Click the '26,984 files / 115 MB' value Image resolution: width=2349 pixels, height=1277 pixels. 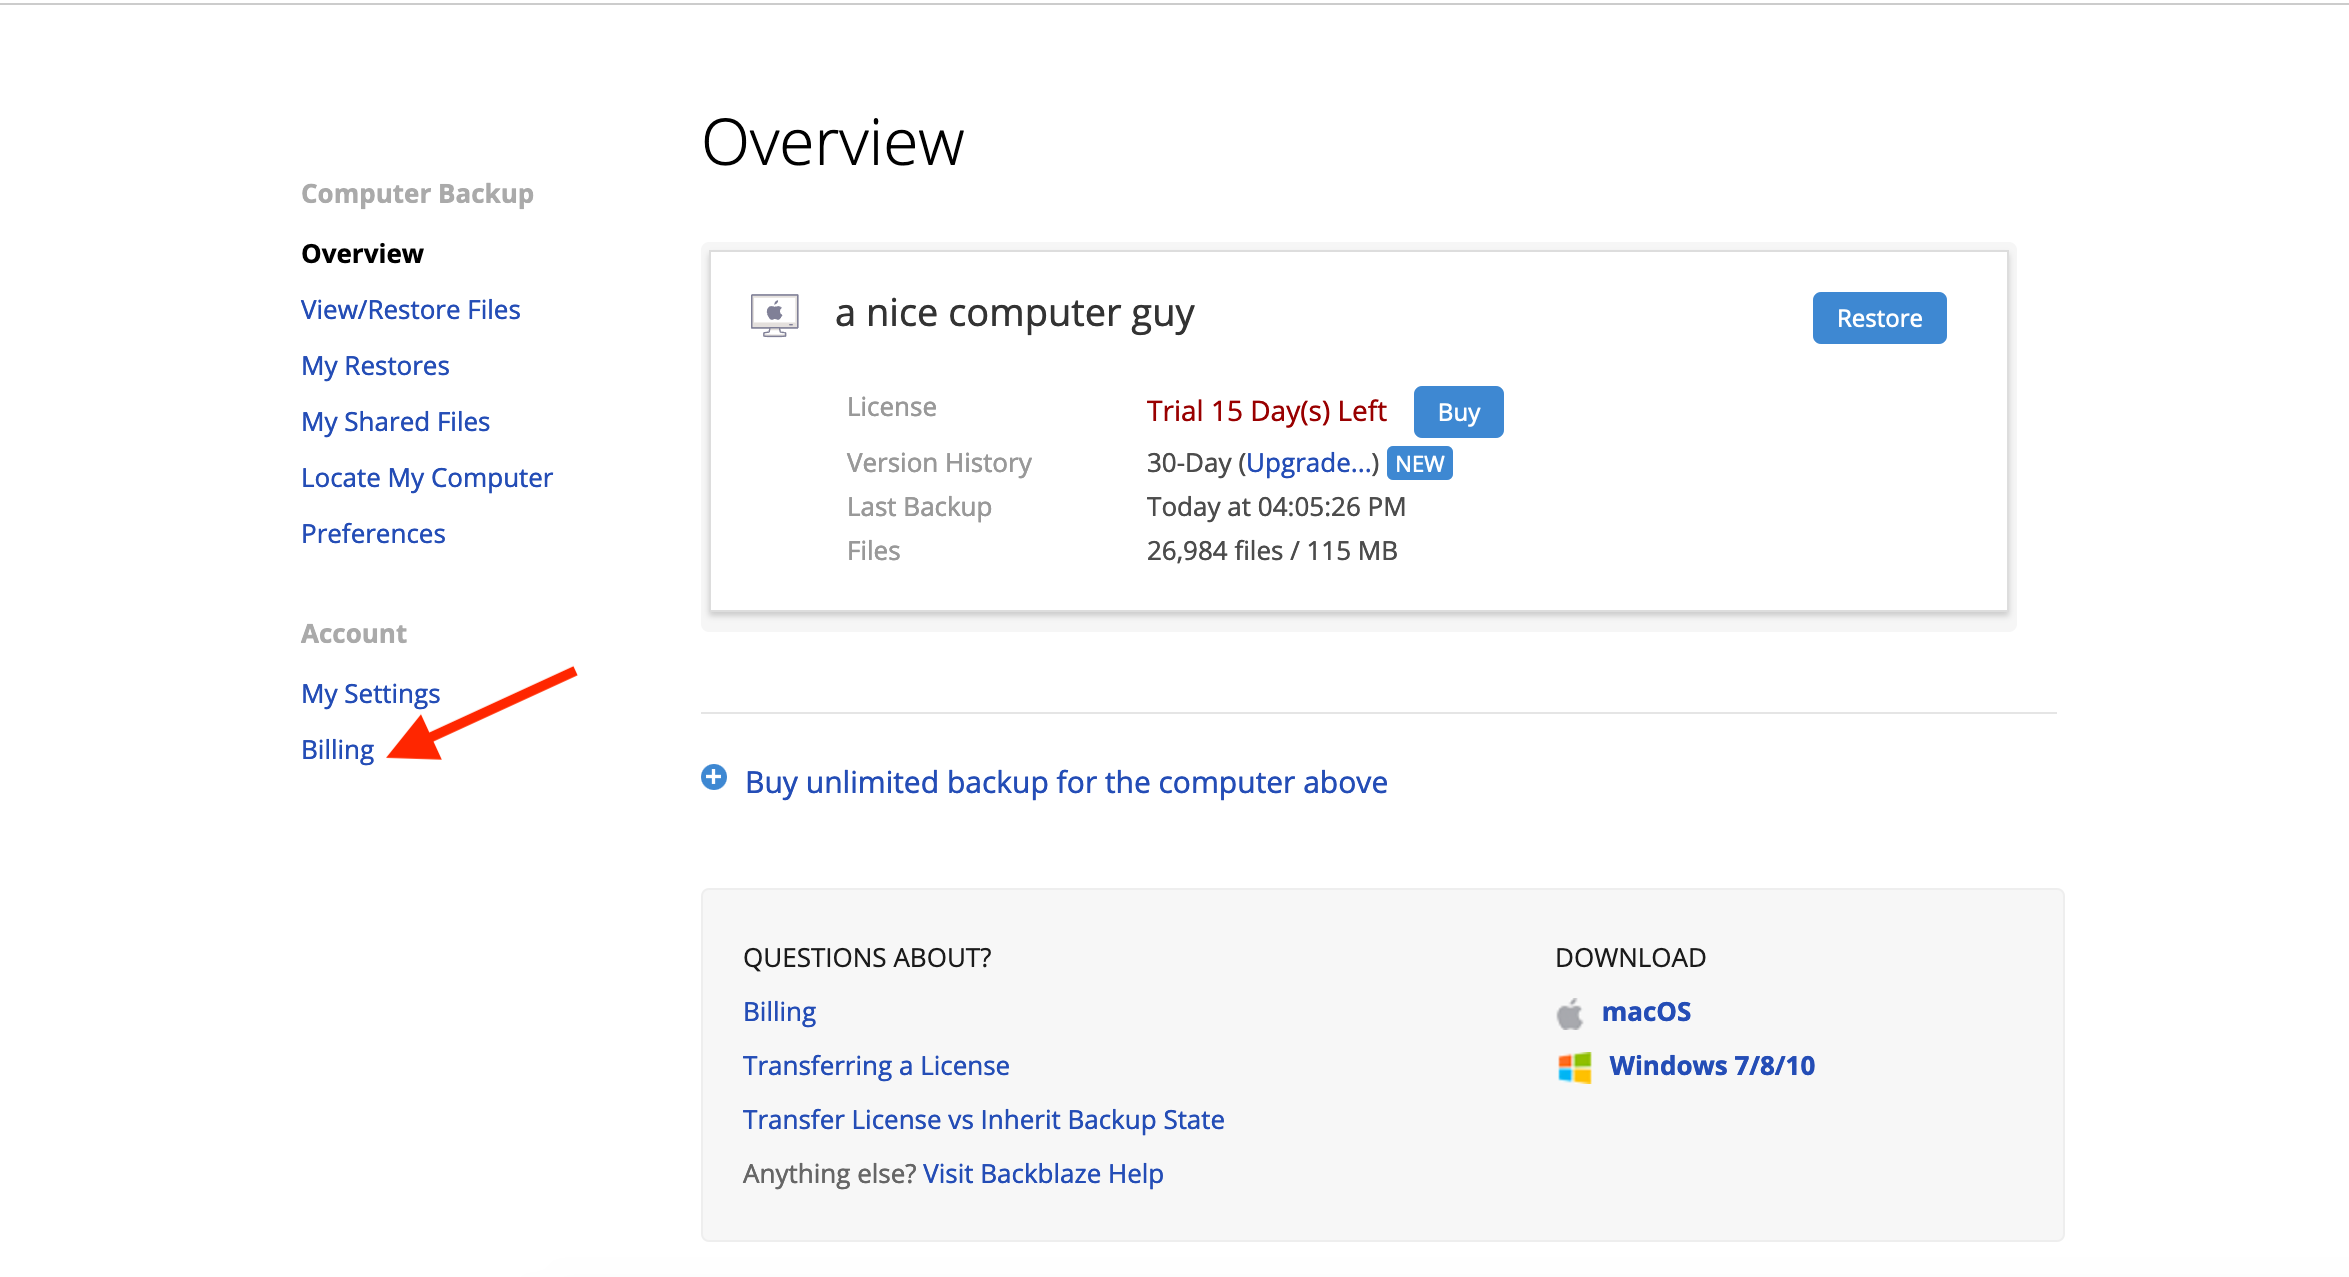click(x=1272, y=551)
